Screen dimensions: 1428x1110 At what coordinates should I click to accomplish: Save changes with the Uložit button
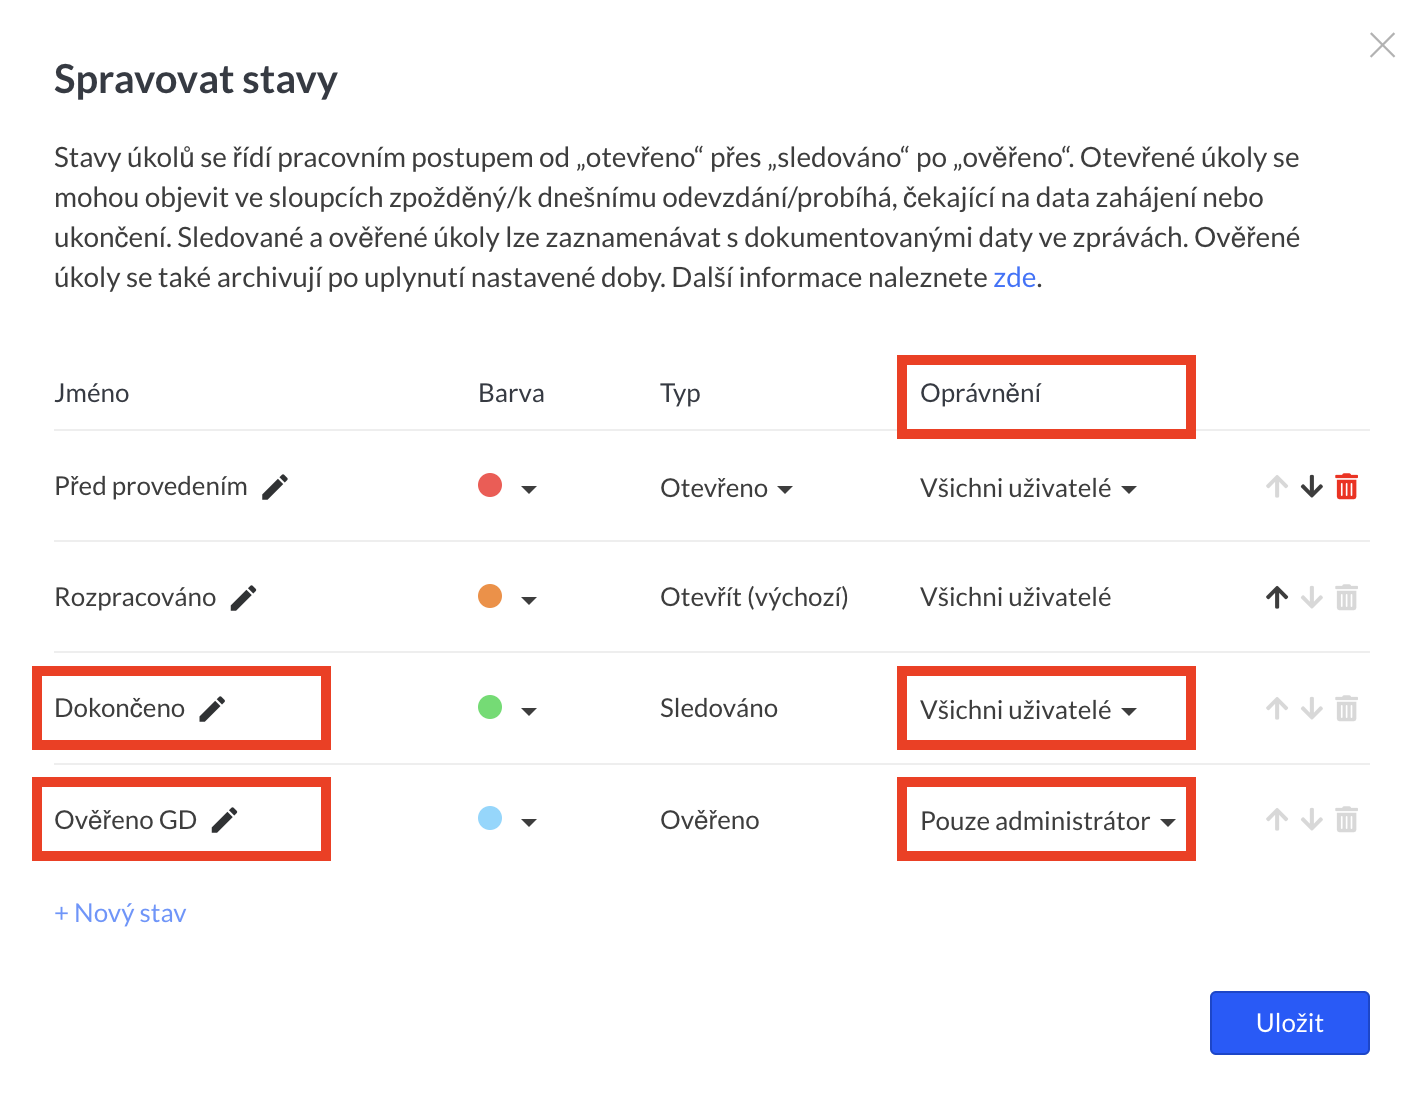click(x=1289, y=1022)
